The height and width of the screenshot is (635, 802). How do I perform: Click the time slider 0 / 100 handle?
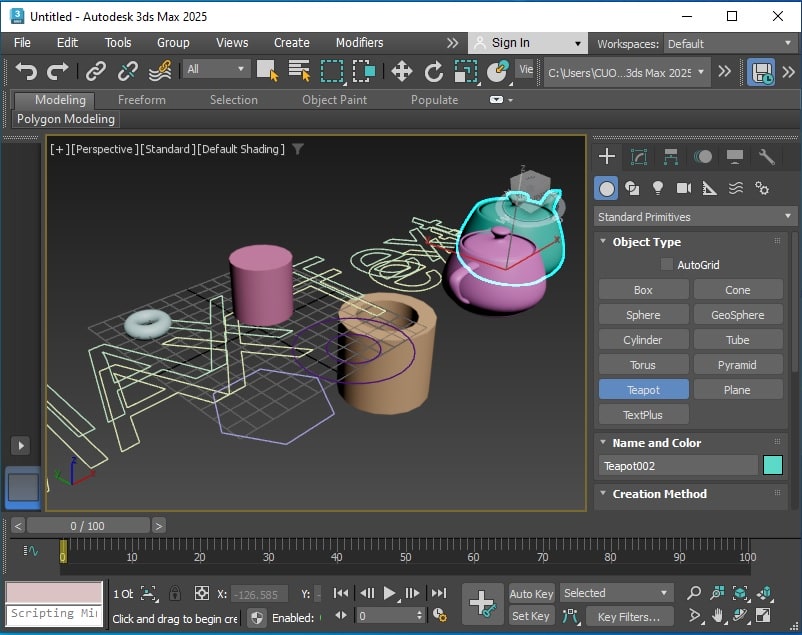88,526
